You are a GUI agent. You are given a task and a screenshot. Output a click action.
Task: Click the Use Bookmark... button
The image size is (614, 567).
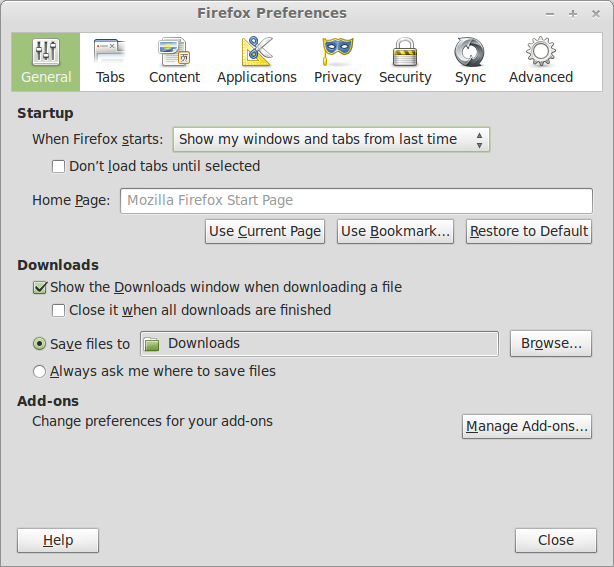point(395,231)
